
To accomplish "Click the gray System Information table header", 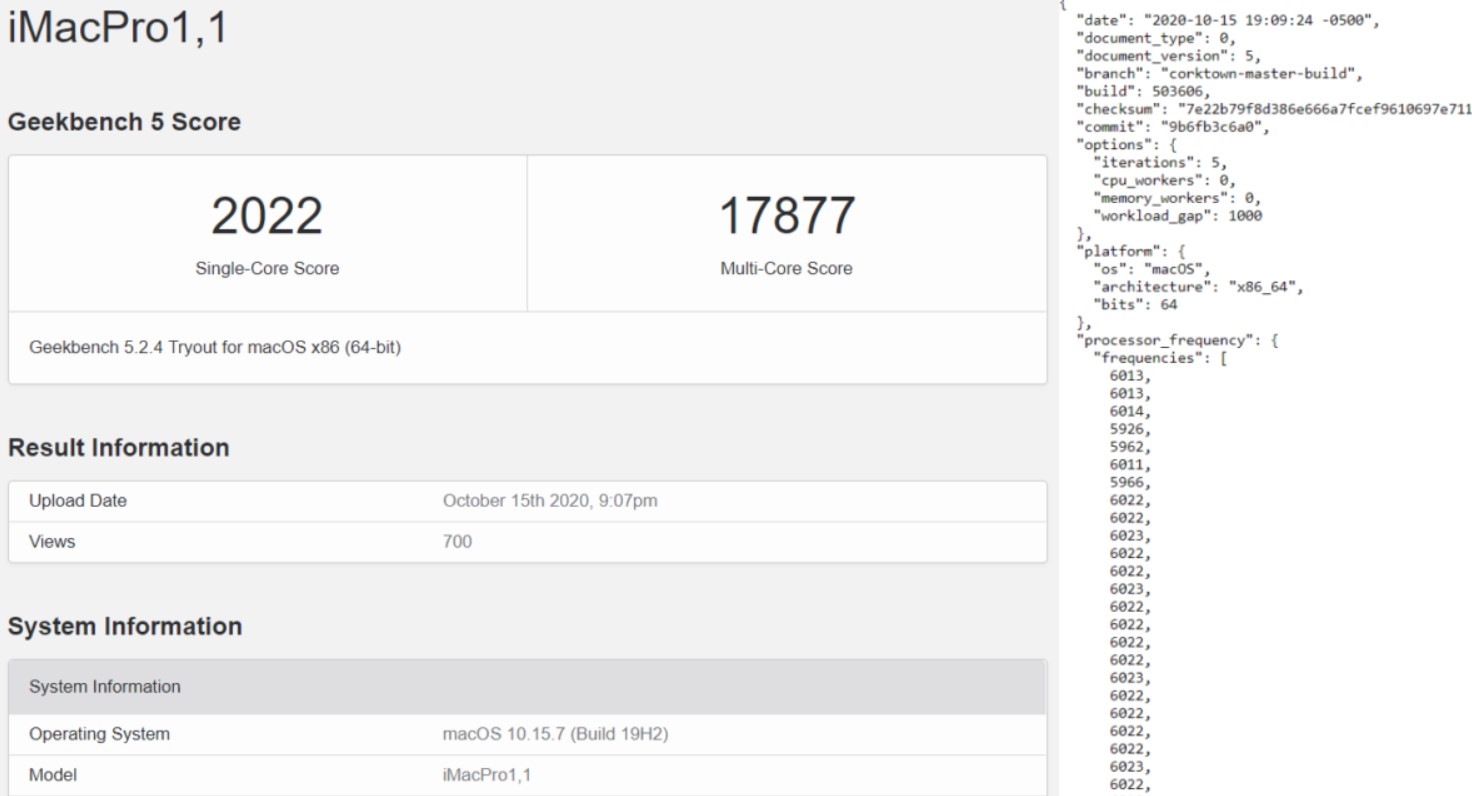I will [528, 687].
